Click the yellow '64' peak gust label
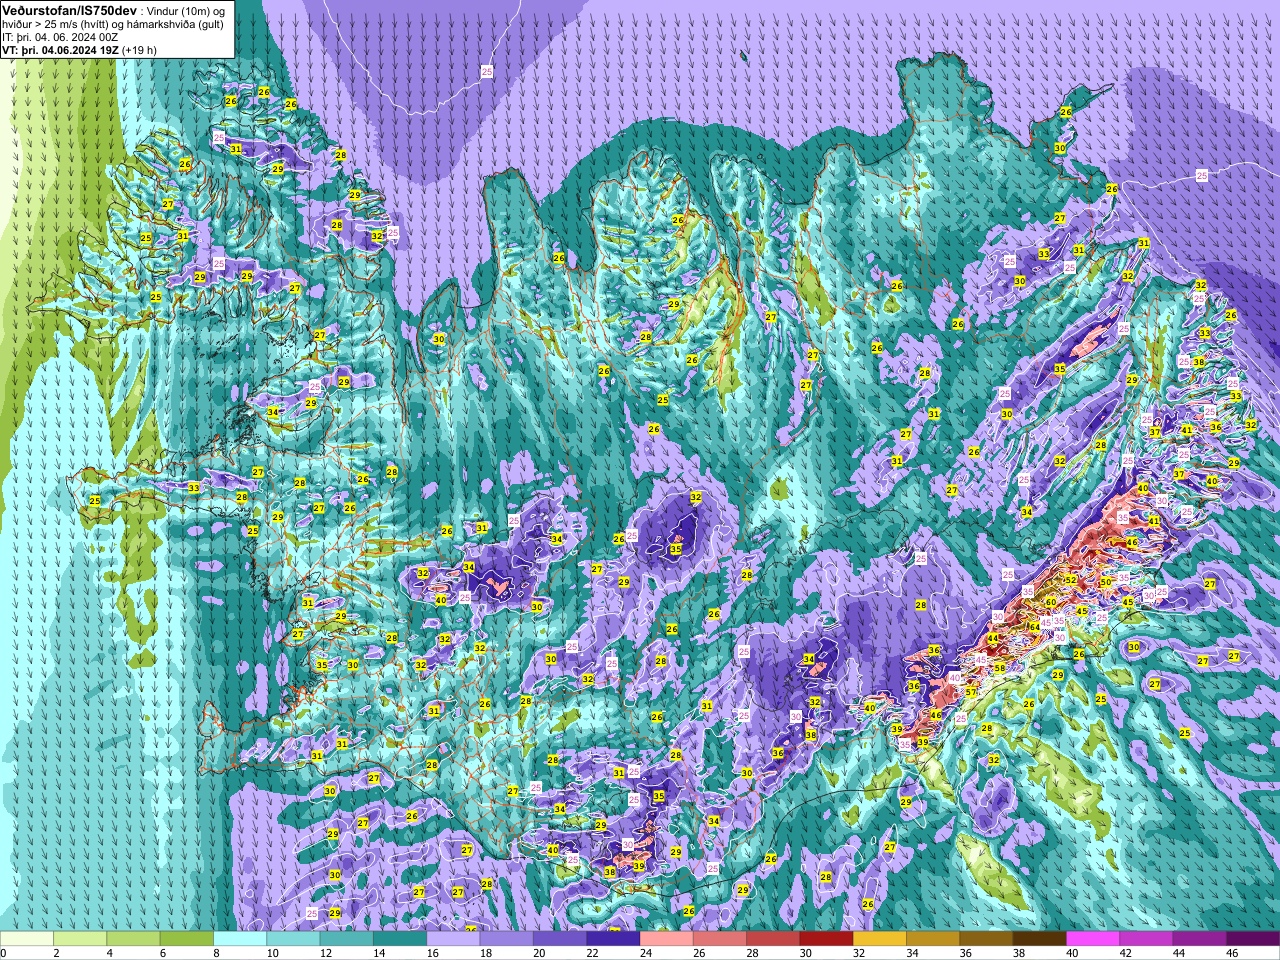Screen dimensions: 1280x960 pyautogui.click(x=1034, y=627)
